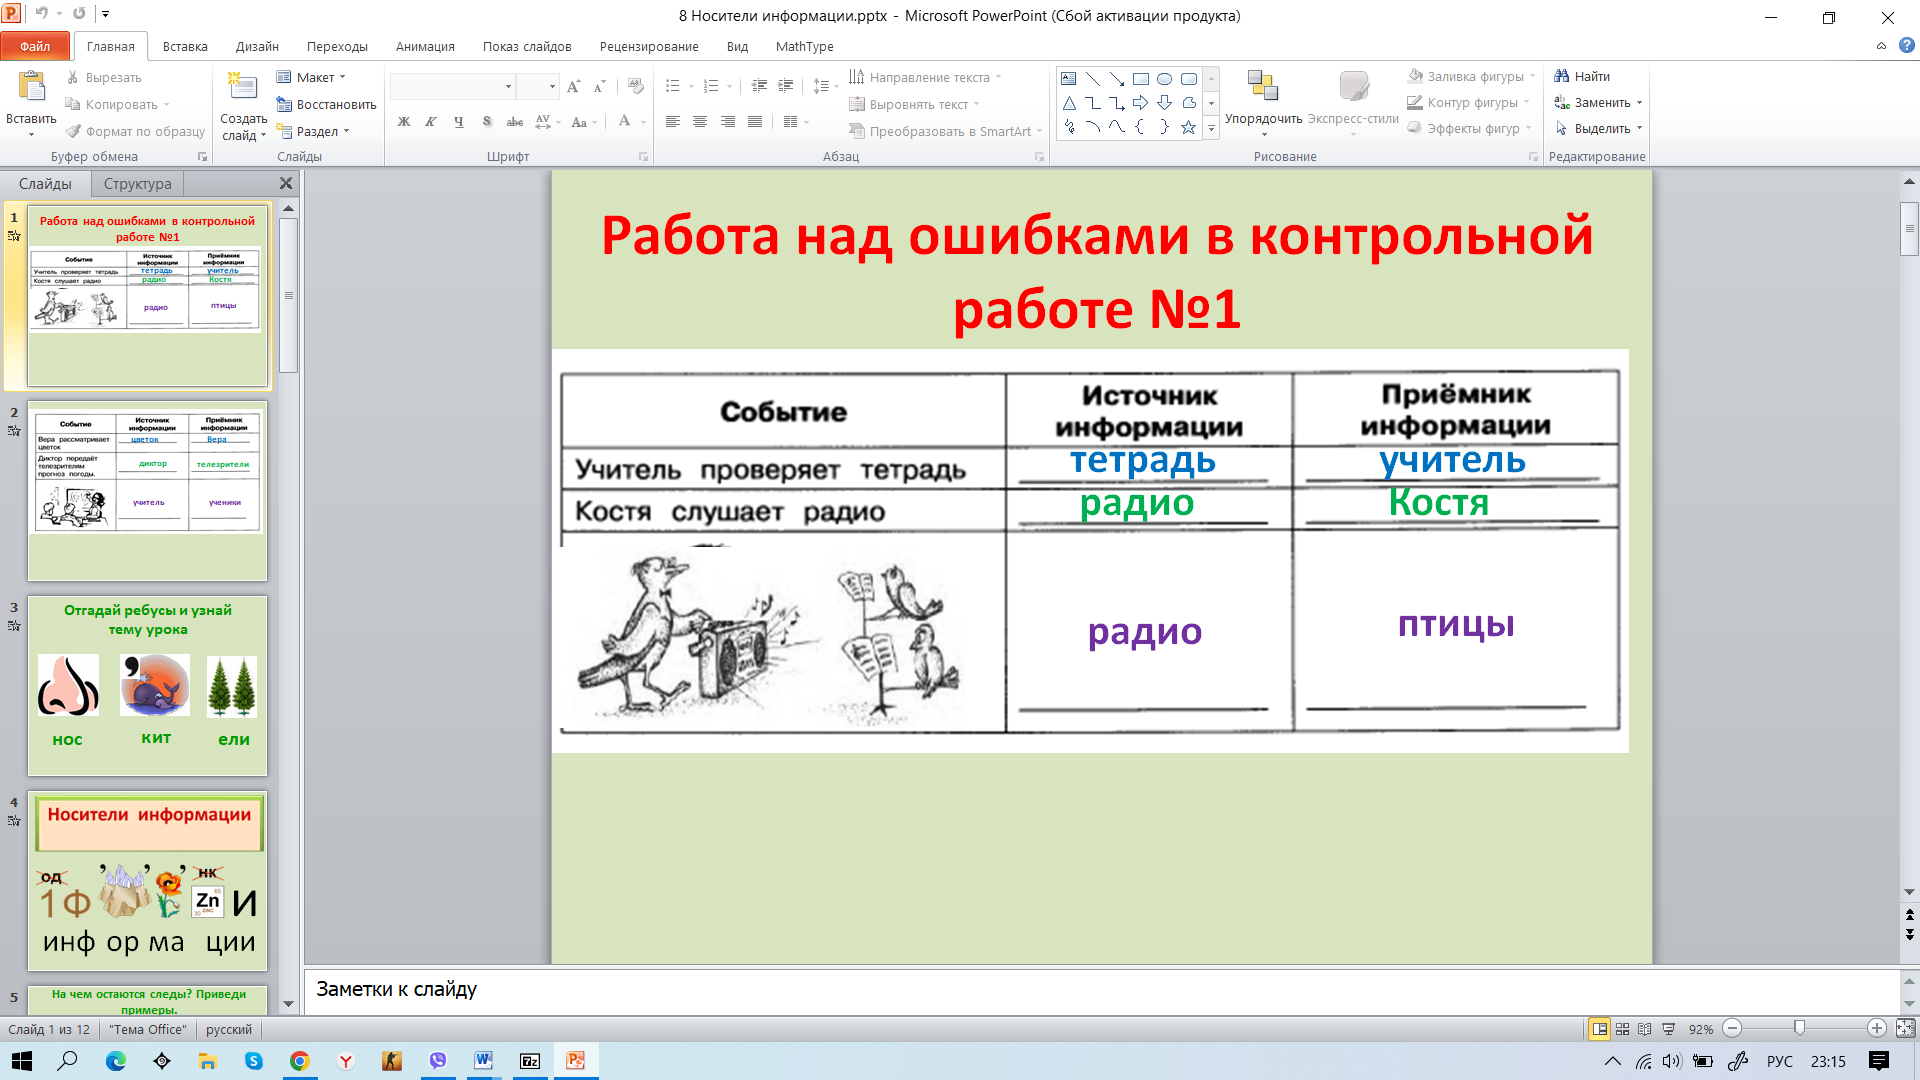Click the Paste (Вставить) icon

(31, 88)
